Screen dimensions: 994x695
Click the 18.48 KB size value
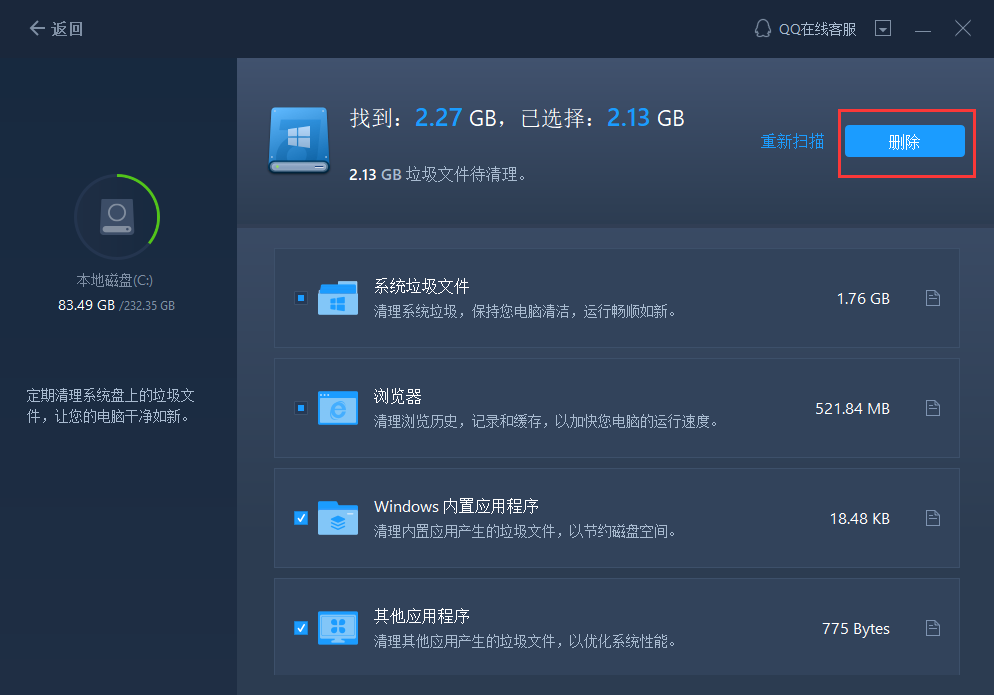click(x=860, y=519)
